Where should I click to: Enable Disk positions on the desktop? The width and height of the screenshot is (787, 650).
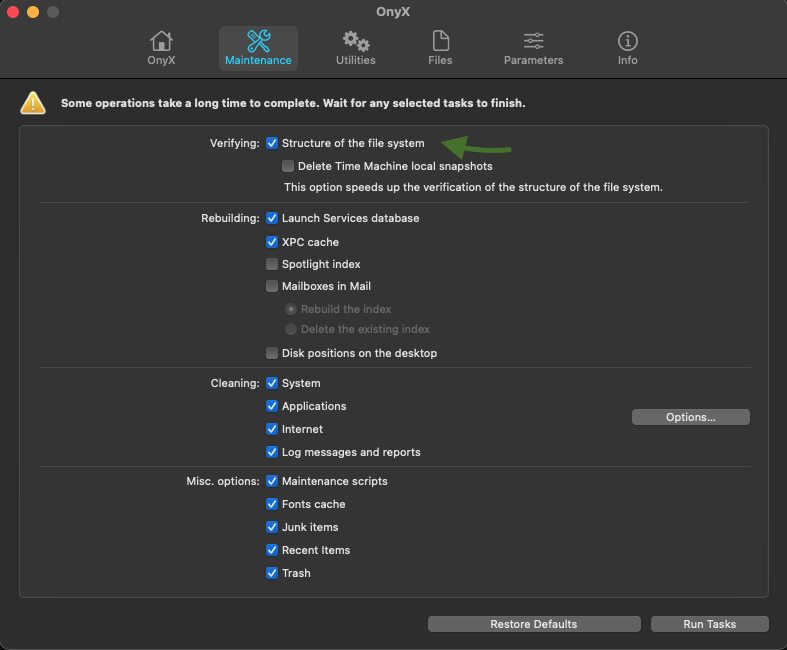tap(272, 353)
